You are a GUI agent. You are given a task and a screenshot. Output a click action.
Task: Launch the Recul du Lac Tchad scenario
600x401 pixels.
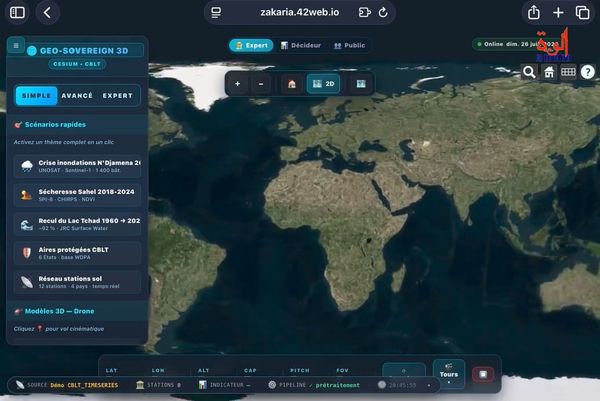(x=77, y=224)
